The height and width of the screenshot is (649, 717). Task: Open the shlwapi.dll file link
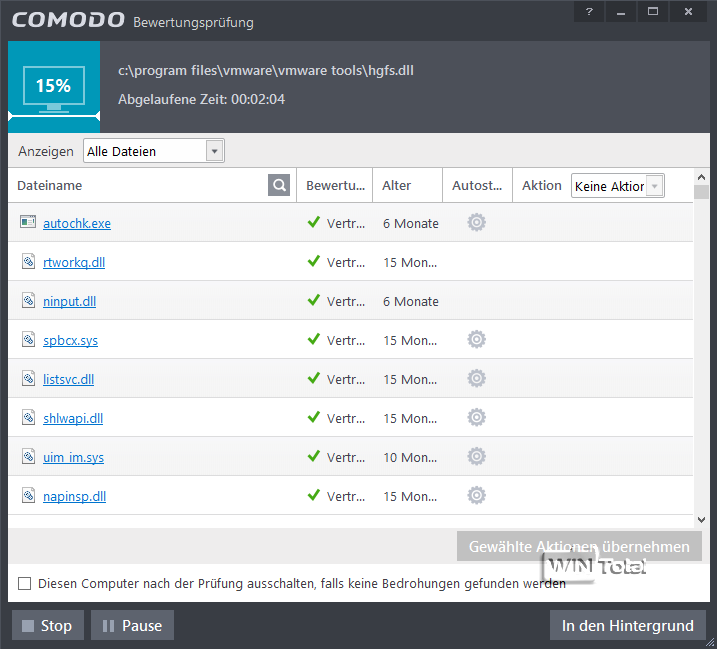pyautogui.click(x=73, y=418)
